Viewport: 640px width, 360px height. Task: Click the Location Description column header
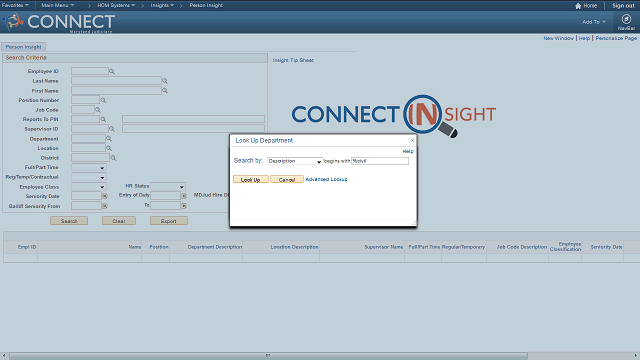click(x=294, y=247)
